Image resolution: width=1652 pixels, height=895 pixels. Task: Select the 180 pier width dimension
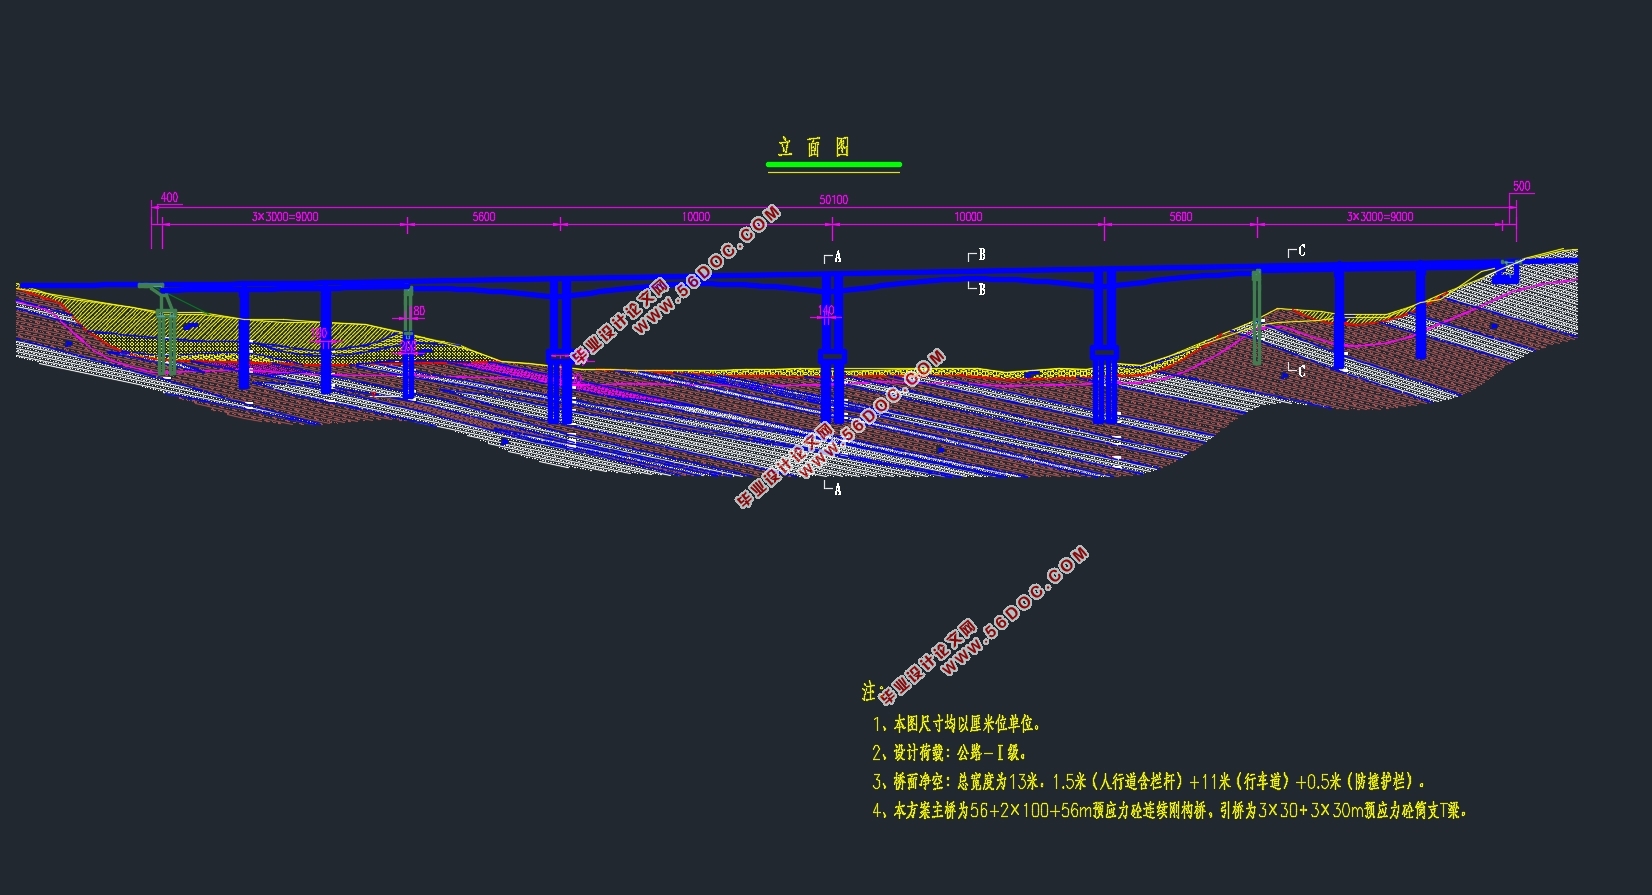point(418,311)
